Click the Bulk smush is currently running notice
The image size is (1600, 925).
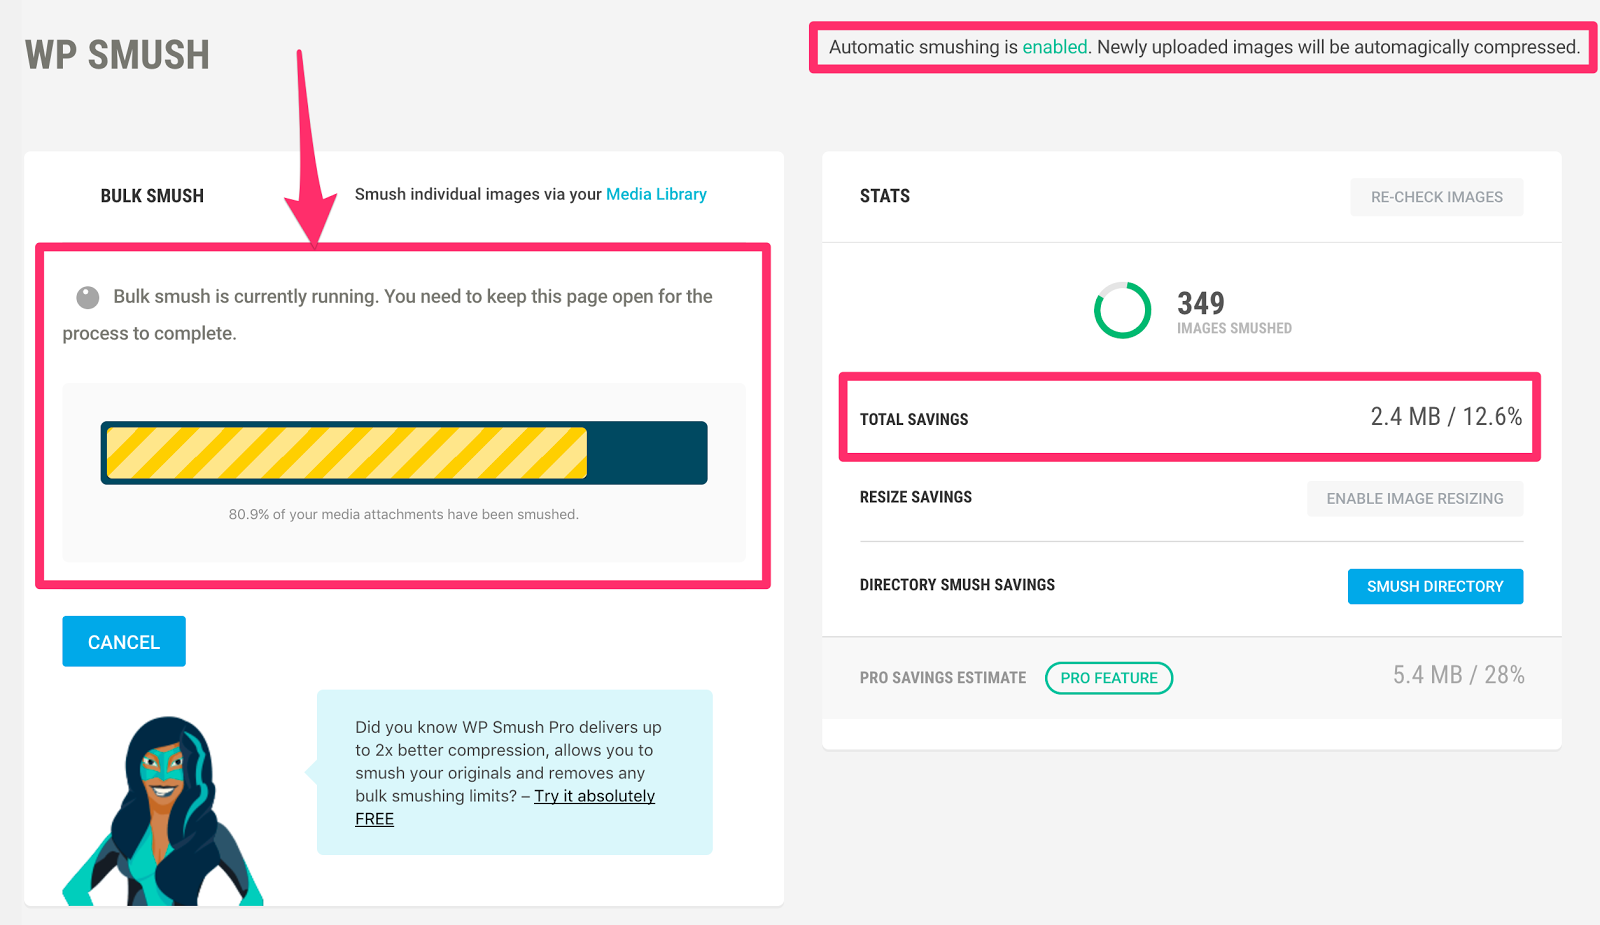[x=388, y=315]
